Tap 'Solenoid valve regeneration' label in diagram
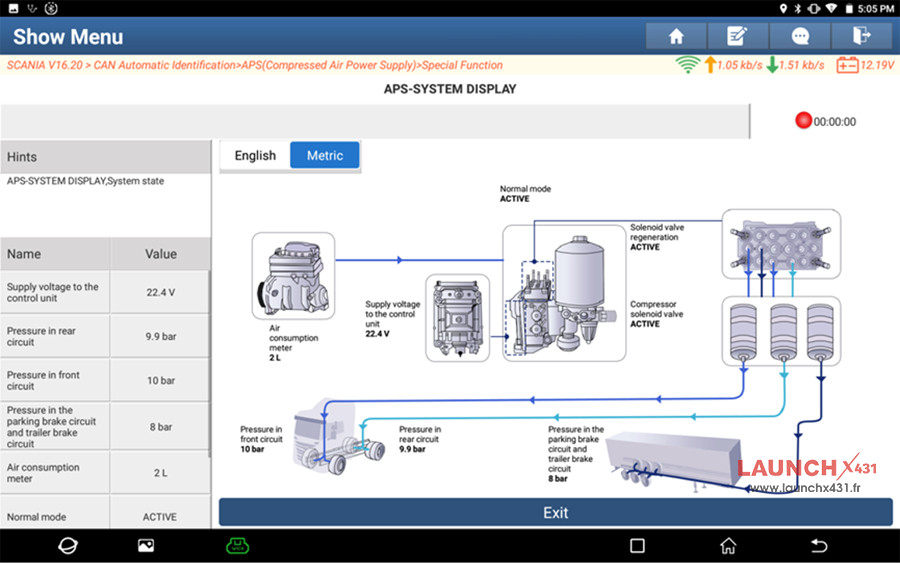 (657, 237)
